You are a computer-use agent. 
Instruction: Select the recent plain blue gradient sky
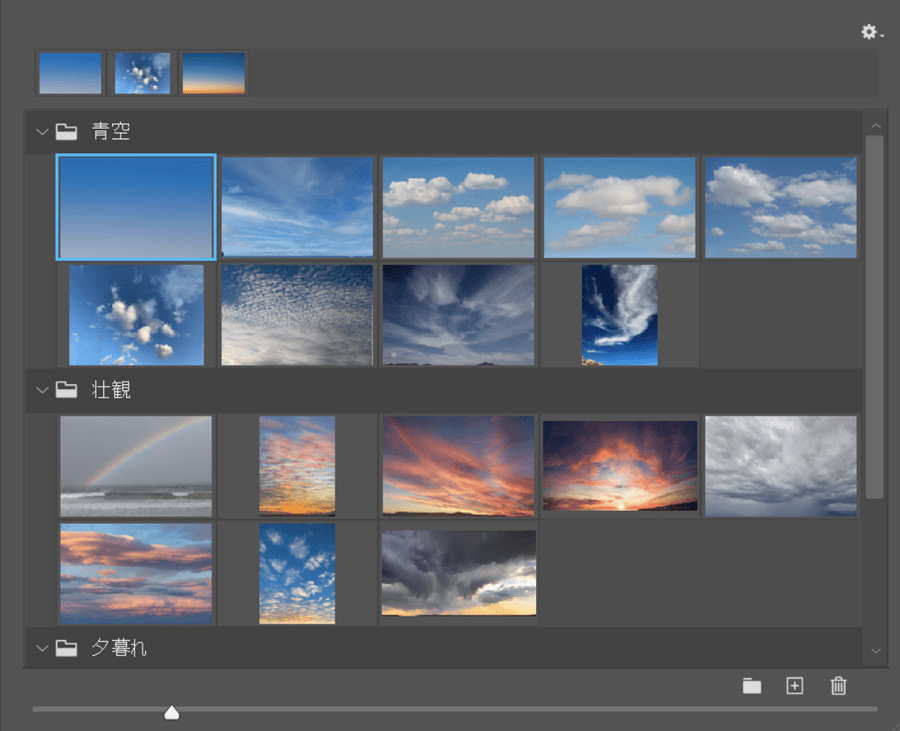point(70,73)
